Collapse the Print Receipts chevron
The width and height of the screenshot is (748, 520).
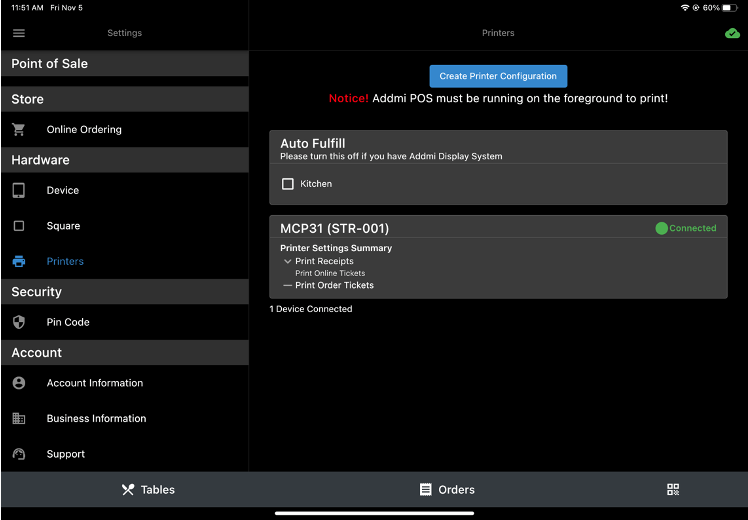click(x=288, y=261)
